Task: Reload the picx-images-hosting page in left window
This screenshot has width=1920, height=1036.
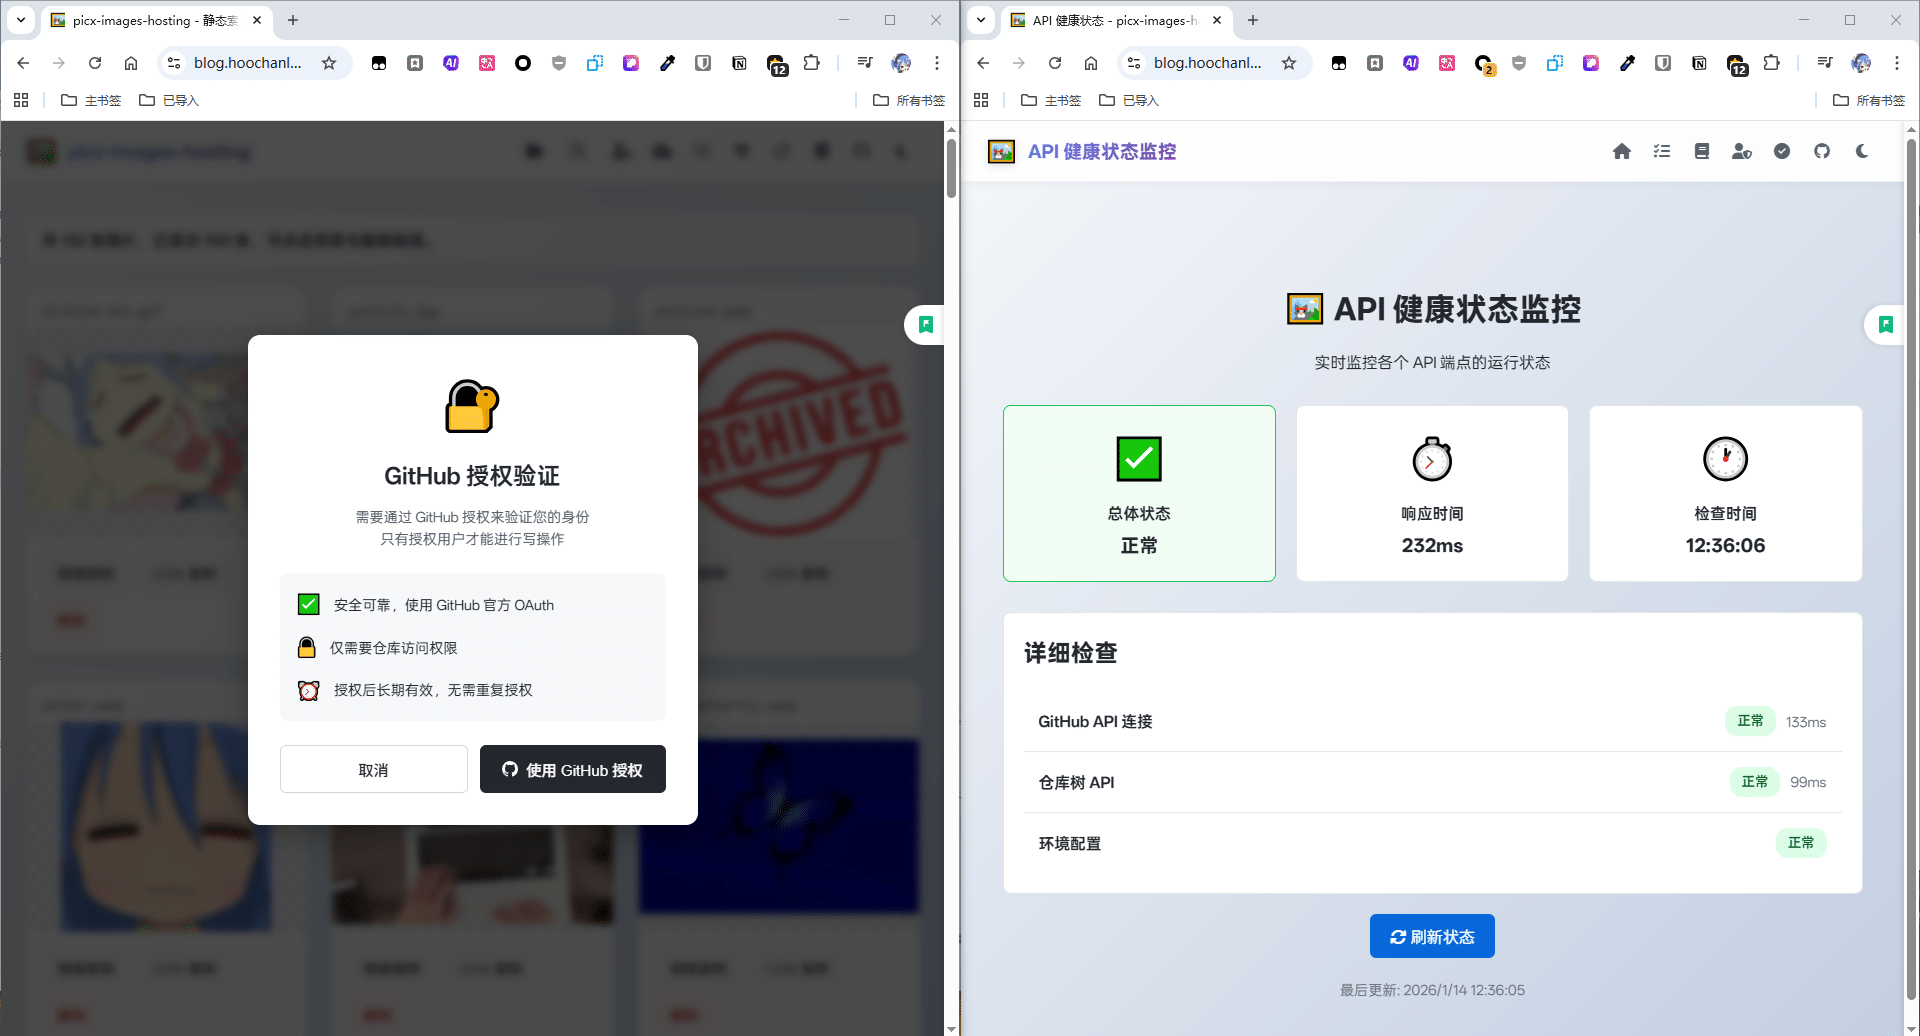Action: (x=95, y=63)
